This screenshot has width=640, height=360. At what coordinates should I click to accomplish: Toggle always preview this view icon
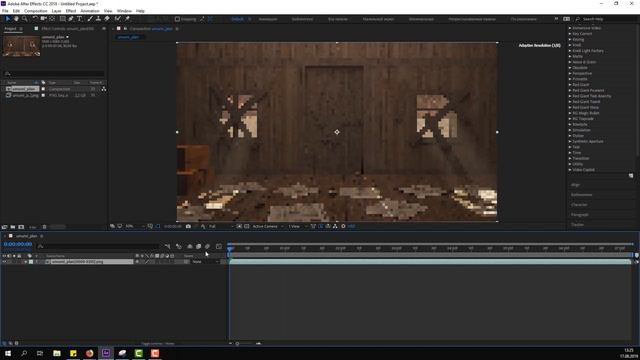112,226
